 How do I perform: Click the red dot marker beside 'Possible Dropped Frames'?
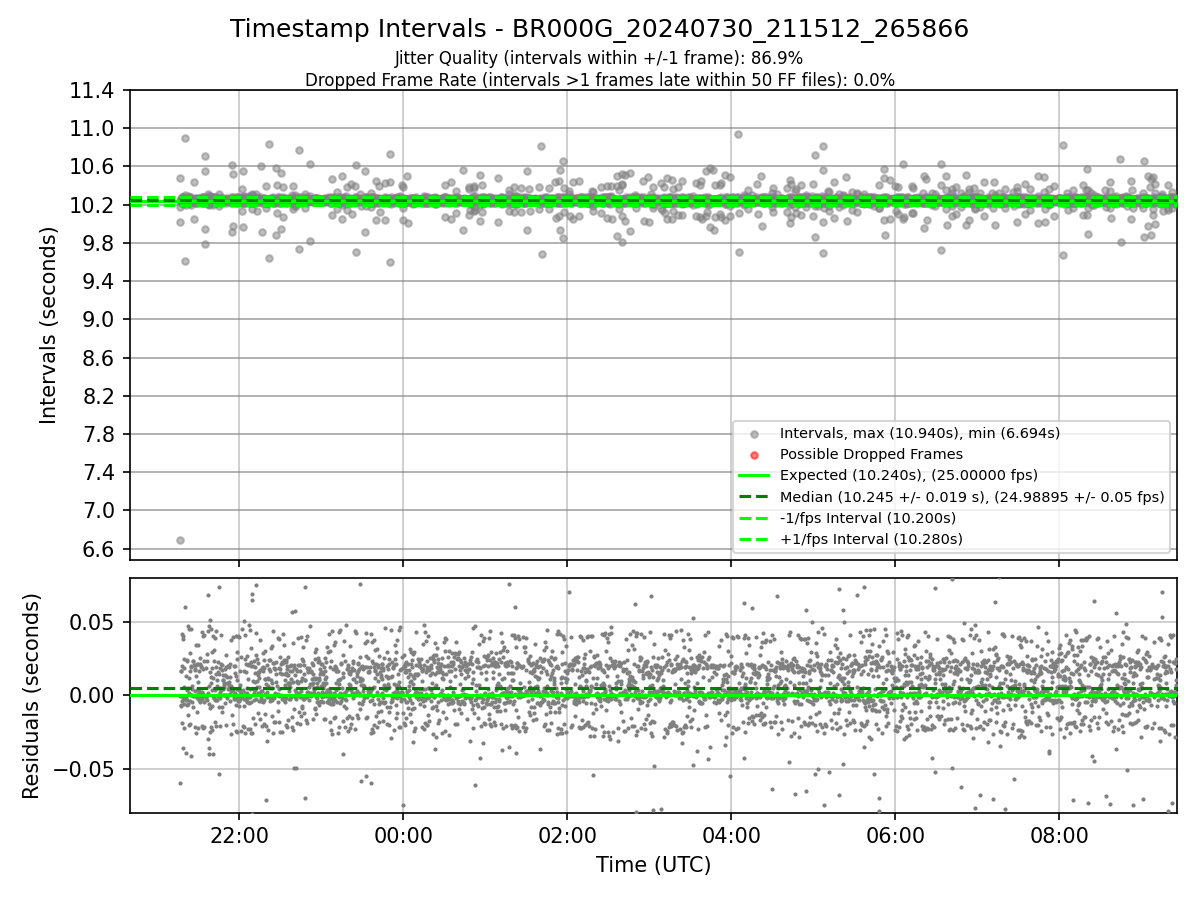pyautogui.click(x=754, y=455)
